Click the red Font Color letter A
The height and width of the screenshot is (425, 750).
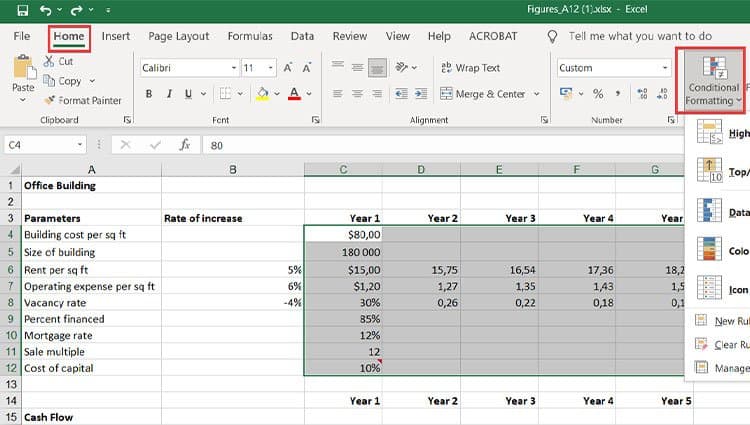tap(294, 94)
